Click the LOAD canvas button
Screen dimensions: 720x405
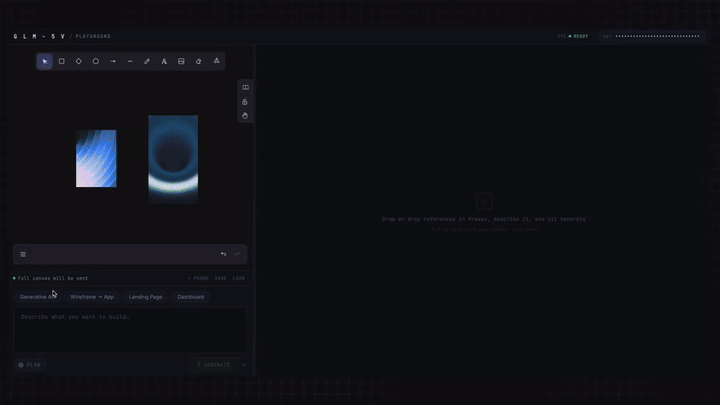pyautogui.click(x=239, y=278)
